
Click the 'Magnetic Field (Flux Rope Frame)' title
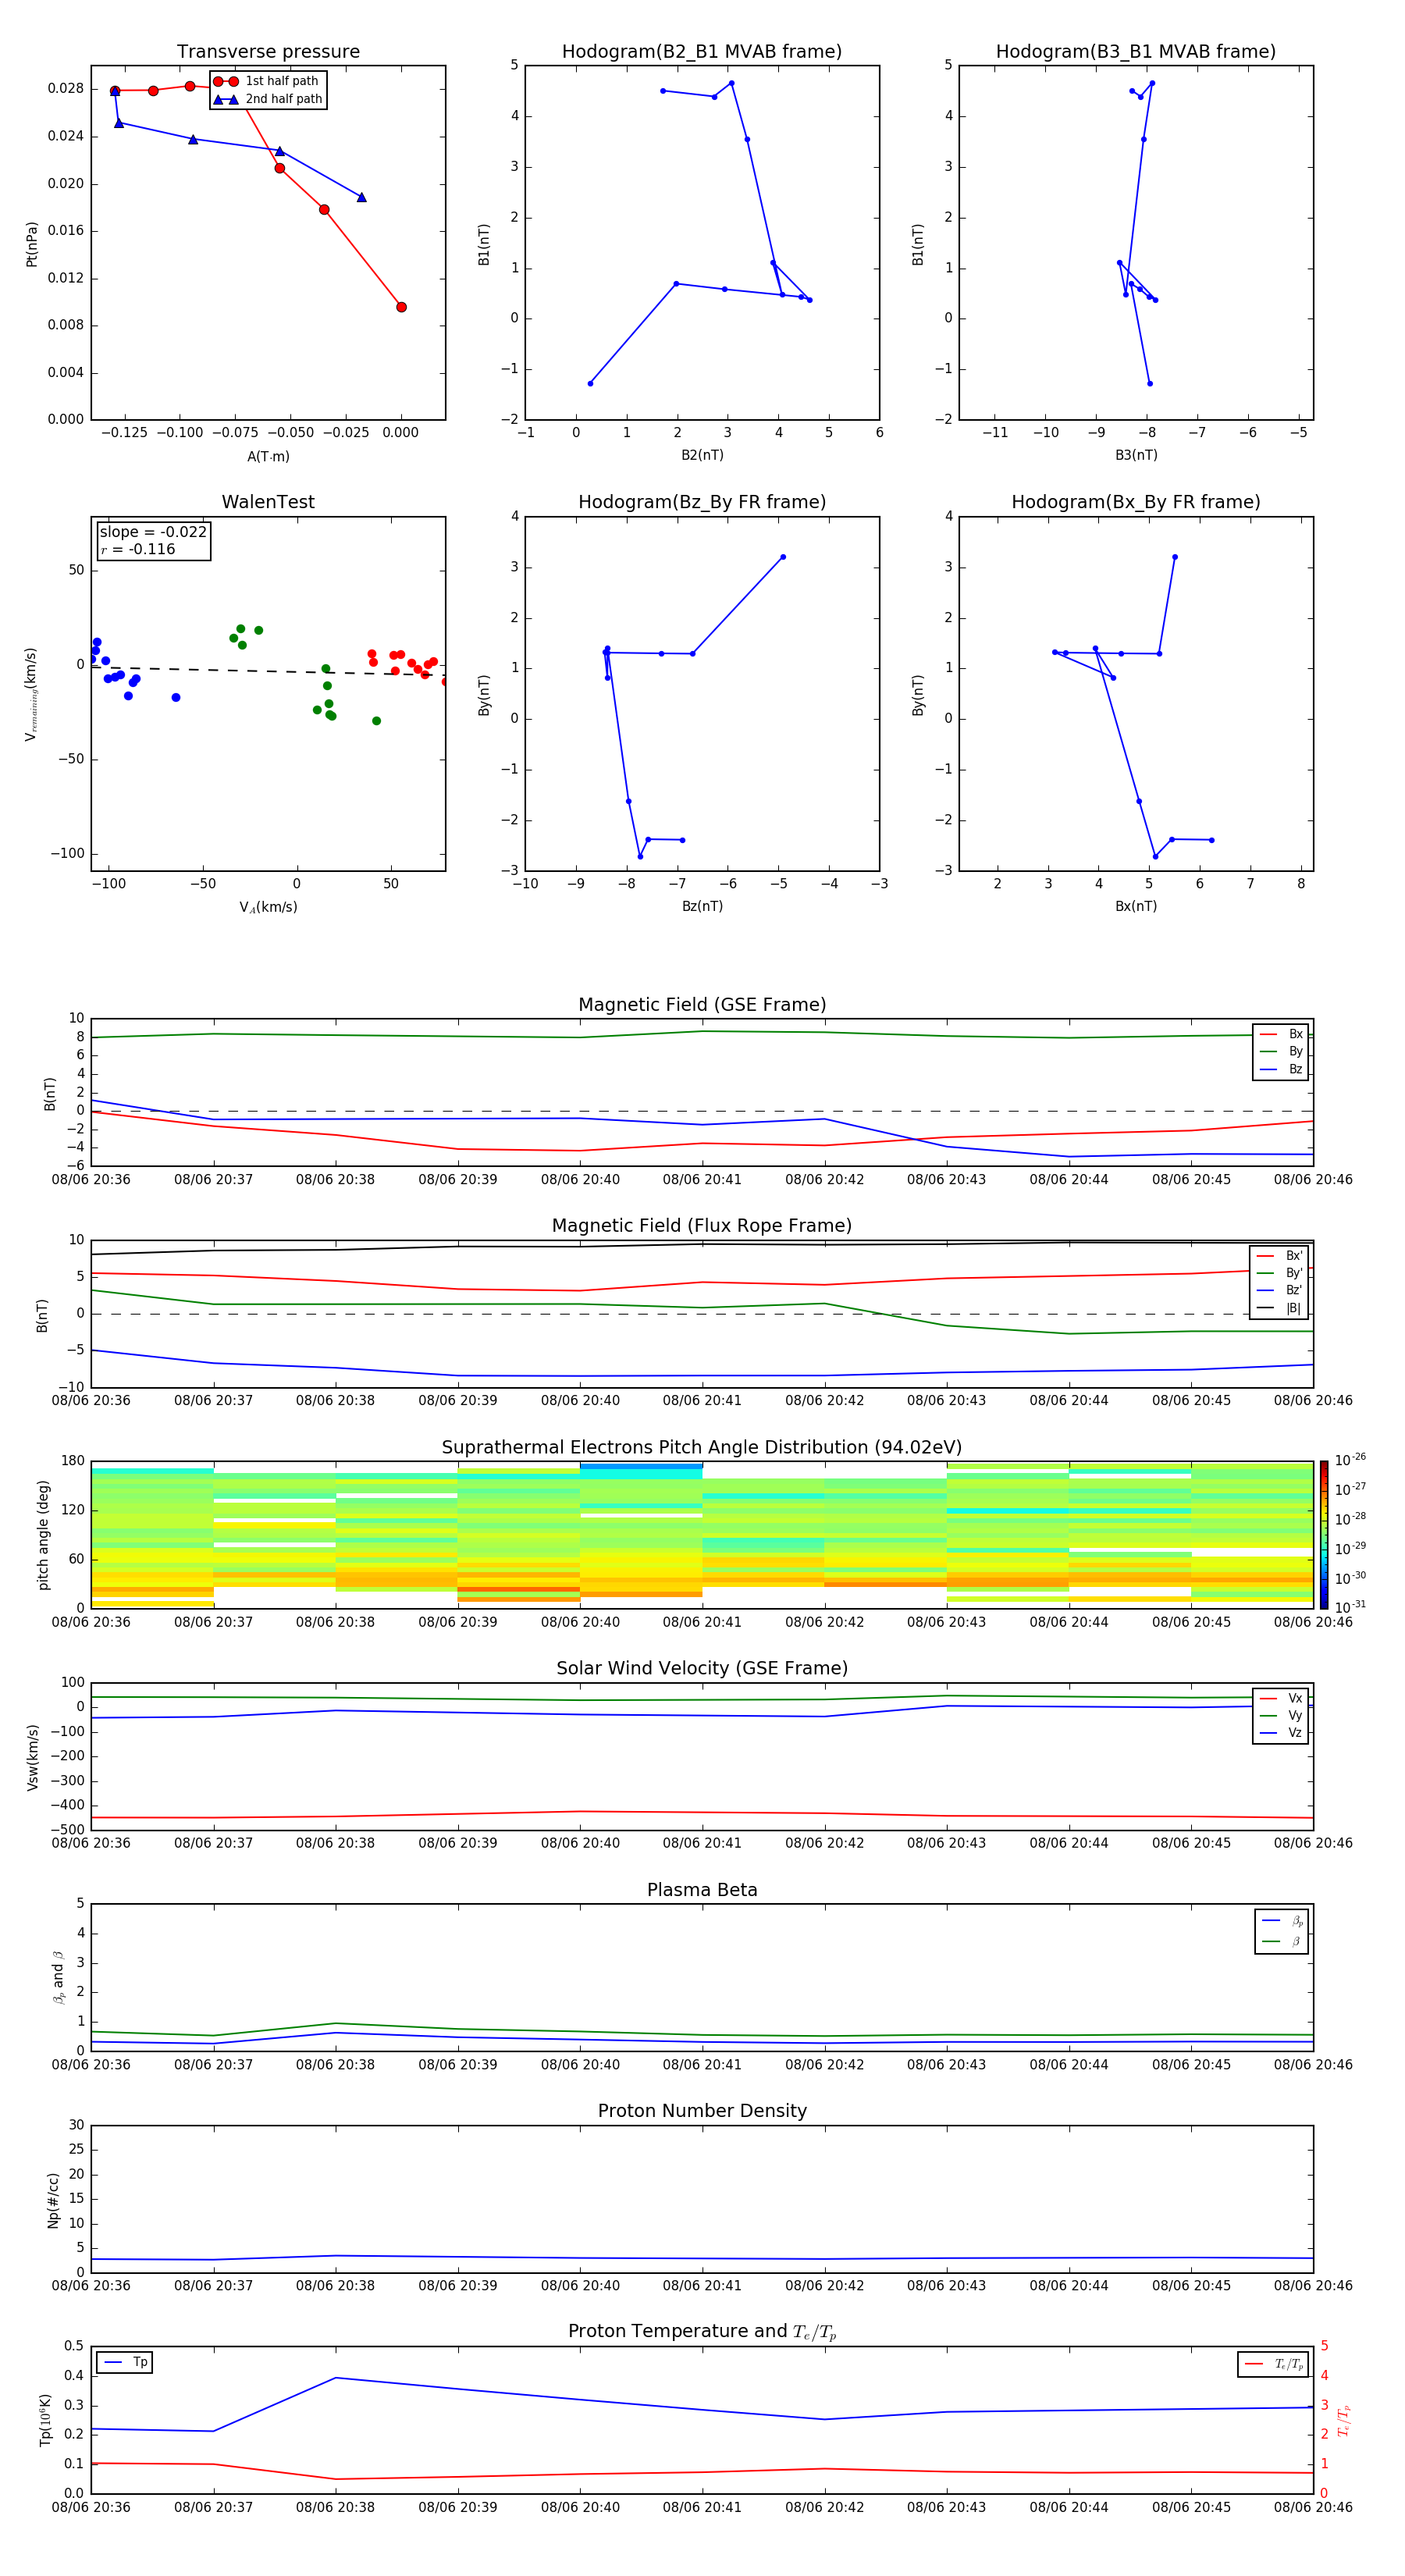coord(702,1226)
